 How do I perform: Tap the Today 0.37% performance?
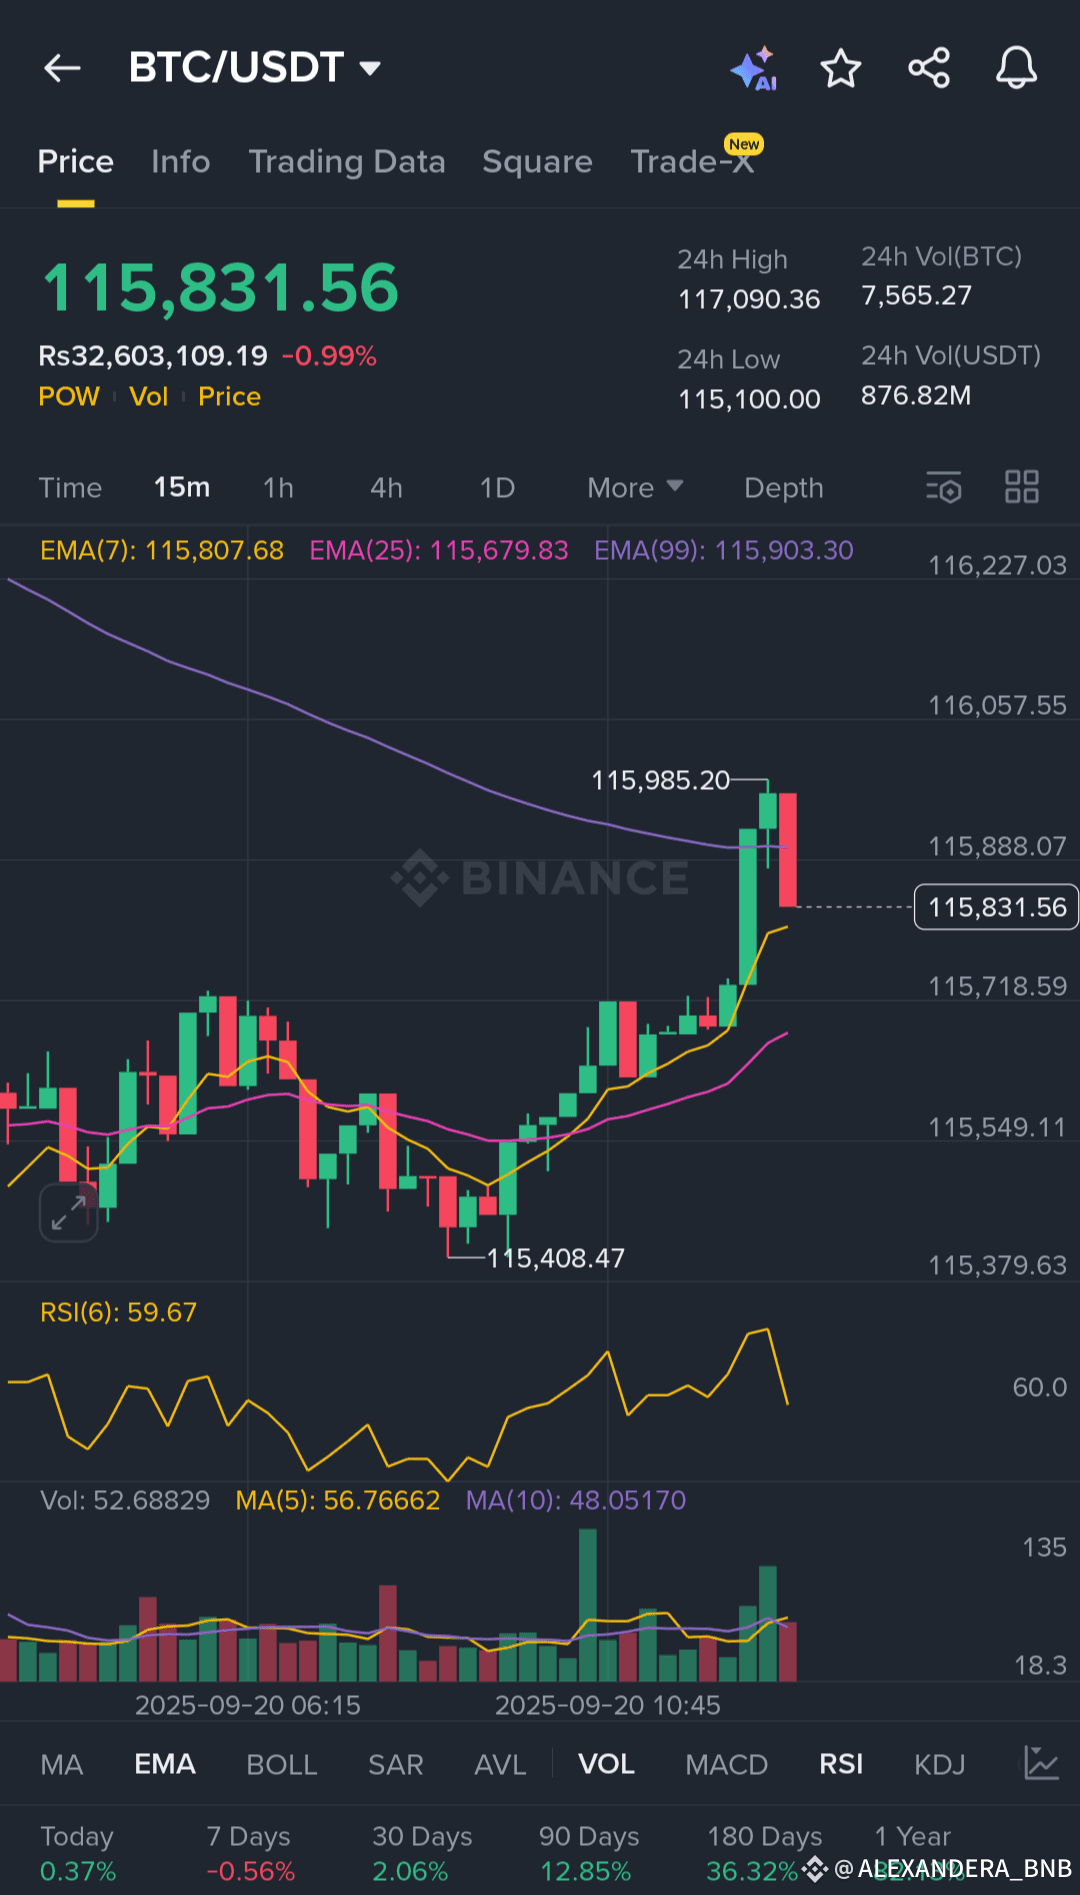[x=78, y=1854]
